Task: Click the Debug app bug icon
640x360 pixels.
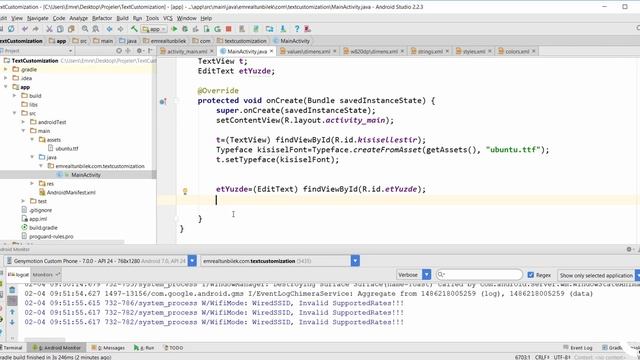Action: pos(185,29)
